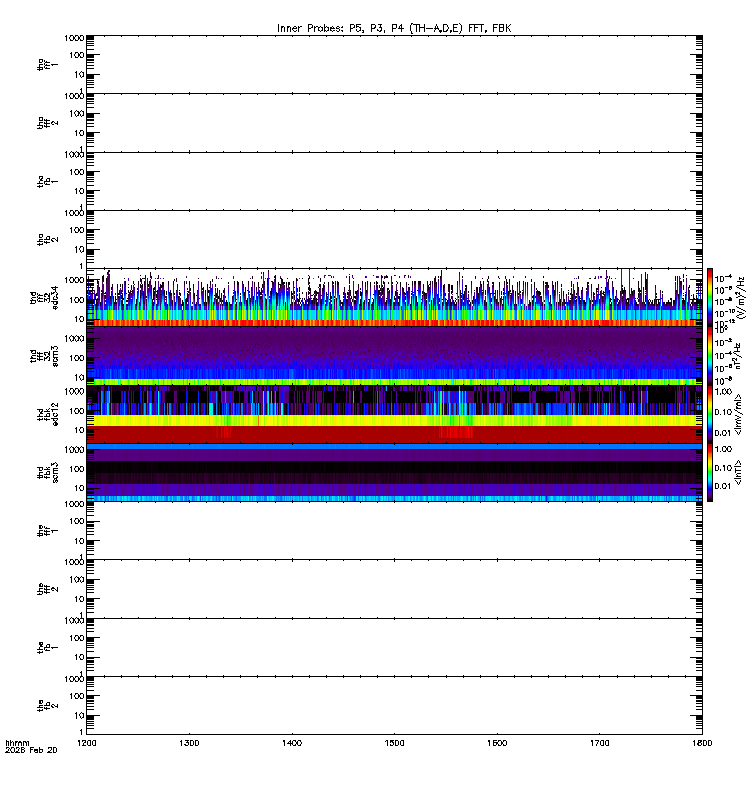Click the "<|nT|>" units label
This screenshot has height=800, width=750.
point(738,472)
